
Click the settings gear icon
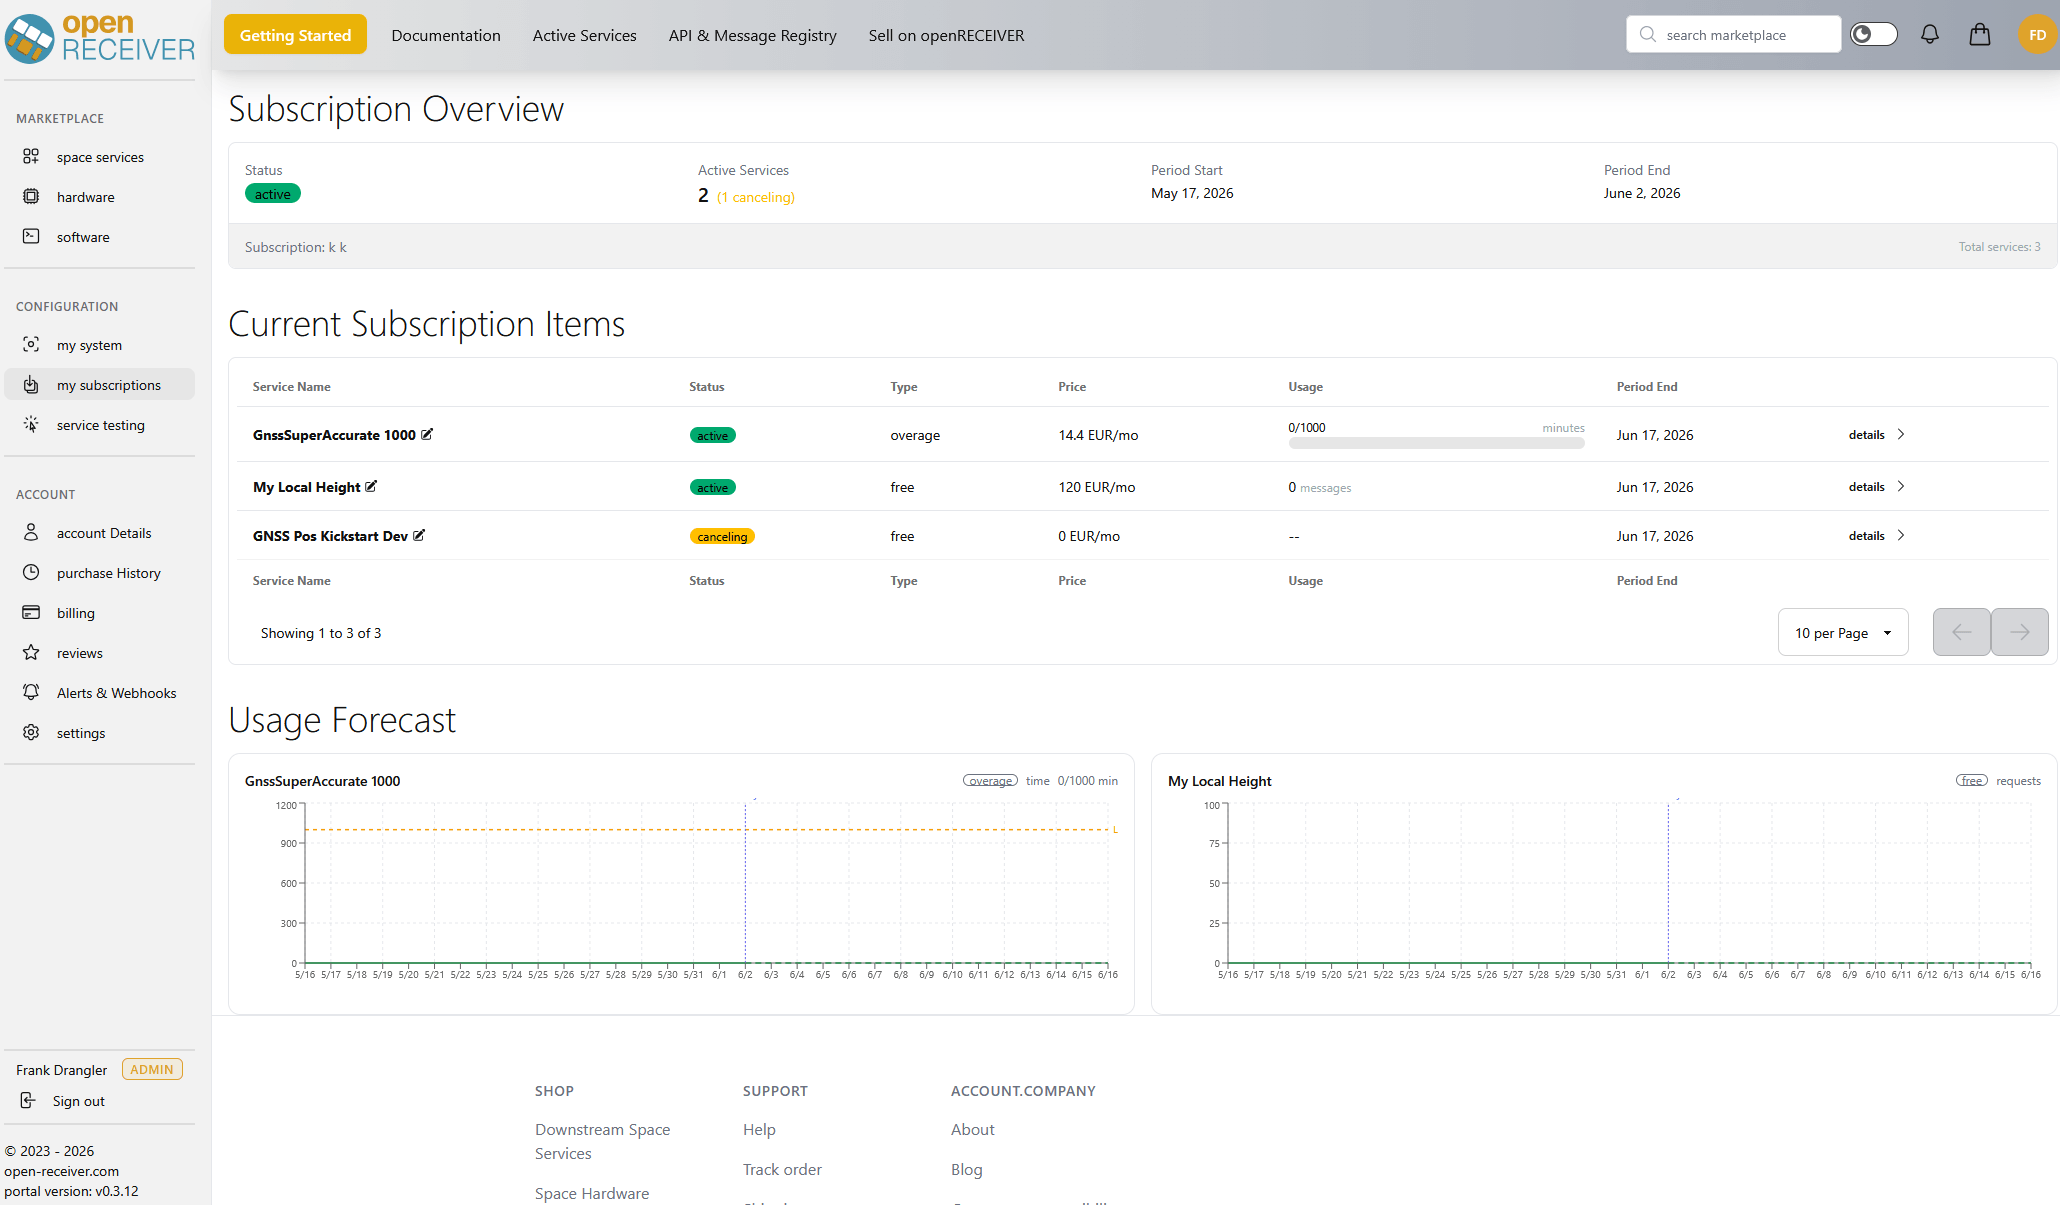coord(31,733)
